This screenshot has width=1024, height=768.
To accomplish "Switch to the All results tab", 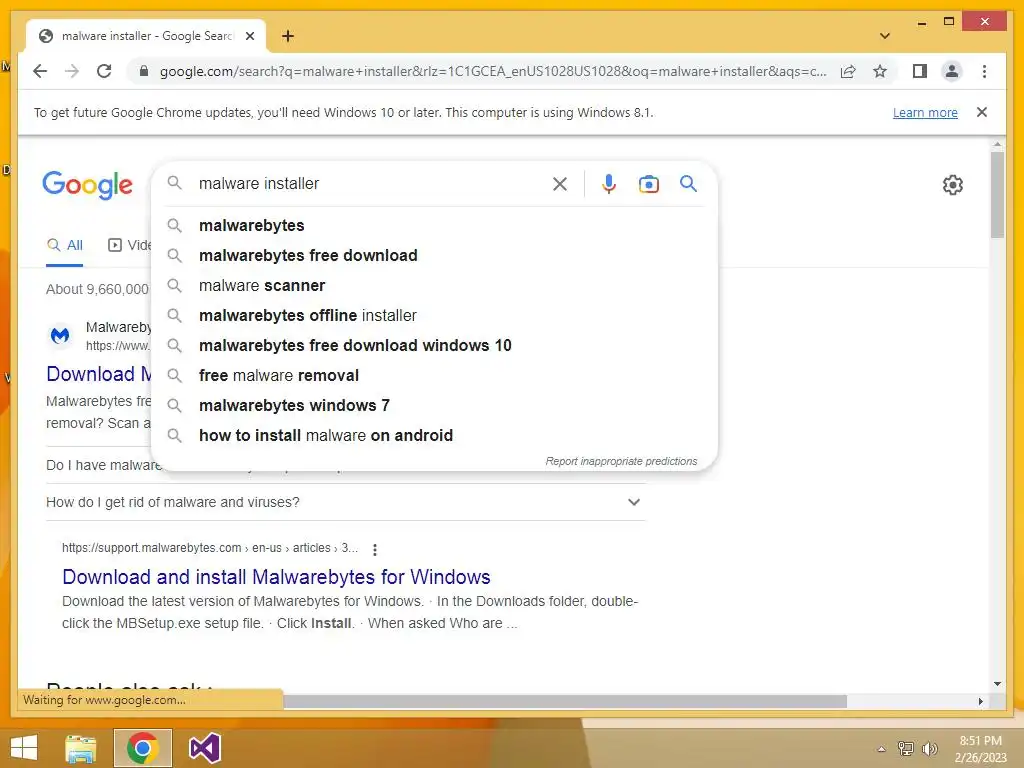I will pos(65,246).
